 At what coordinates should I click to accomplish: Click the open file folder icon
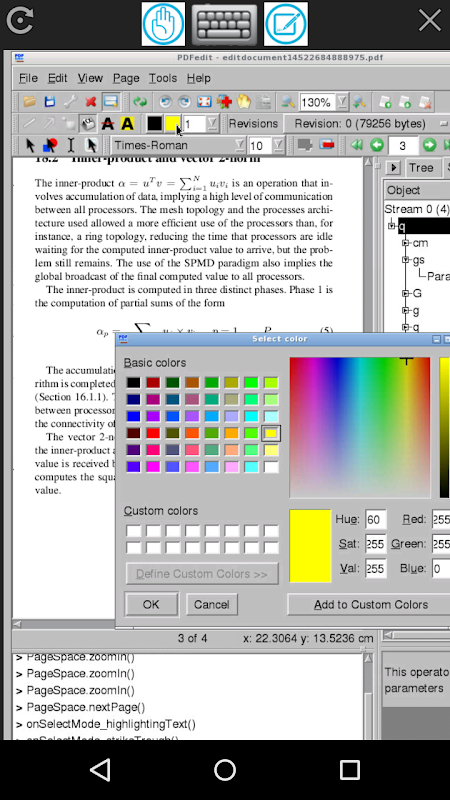29,102
